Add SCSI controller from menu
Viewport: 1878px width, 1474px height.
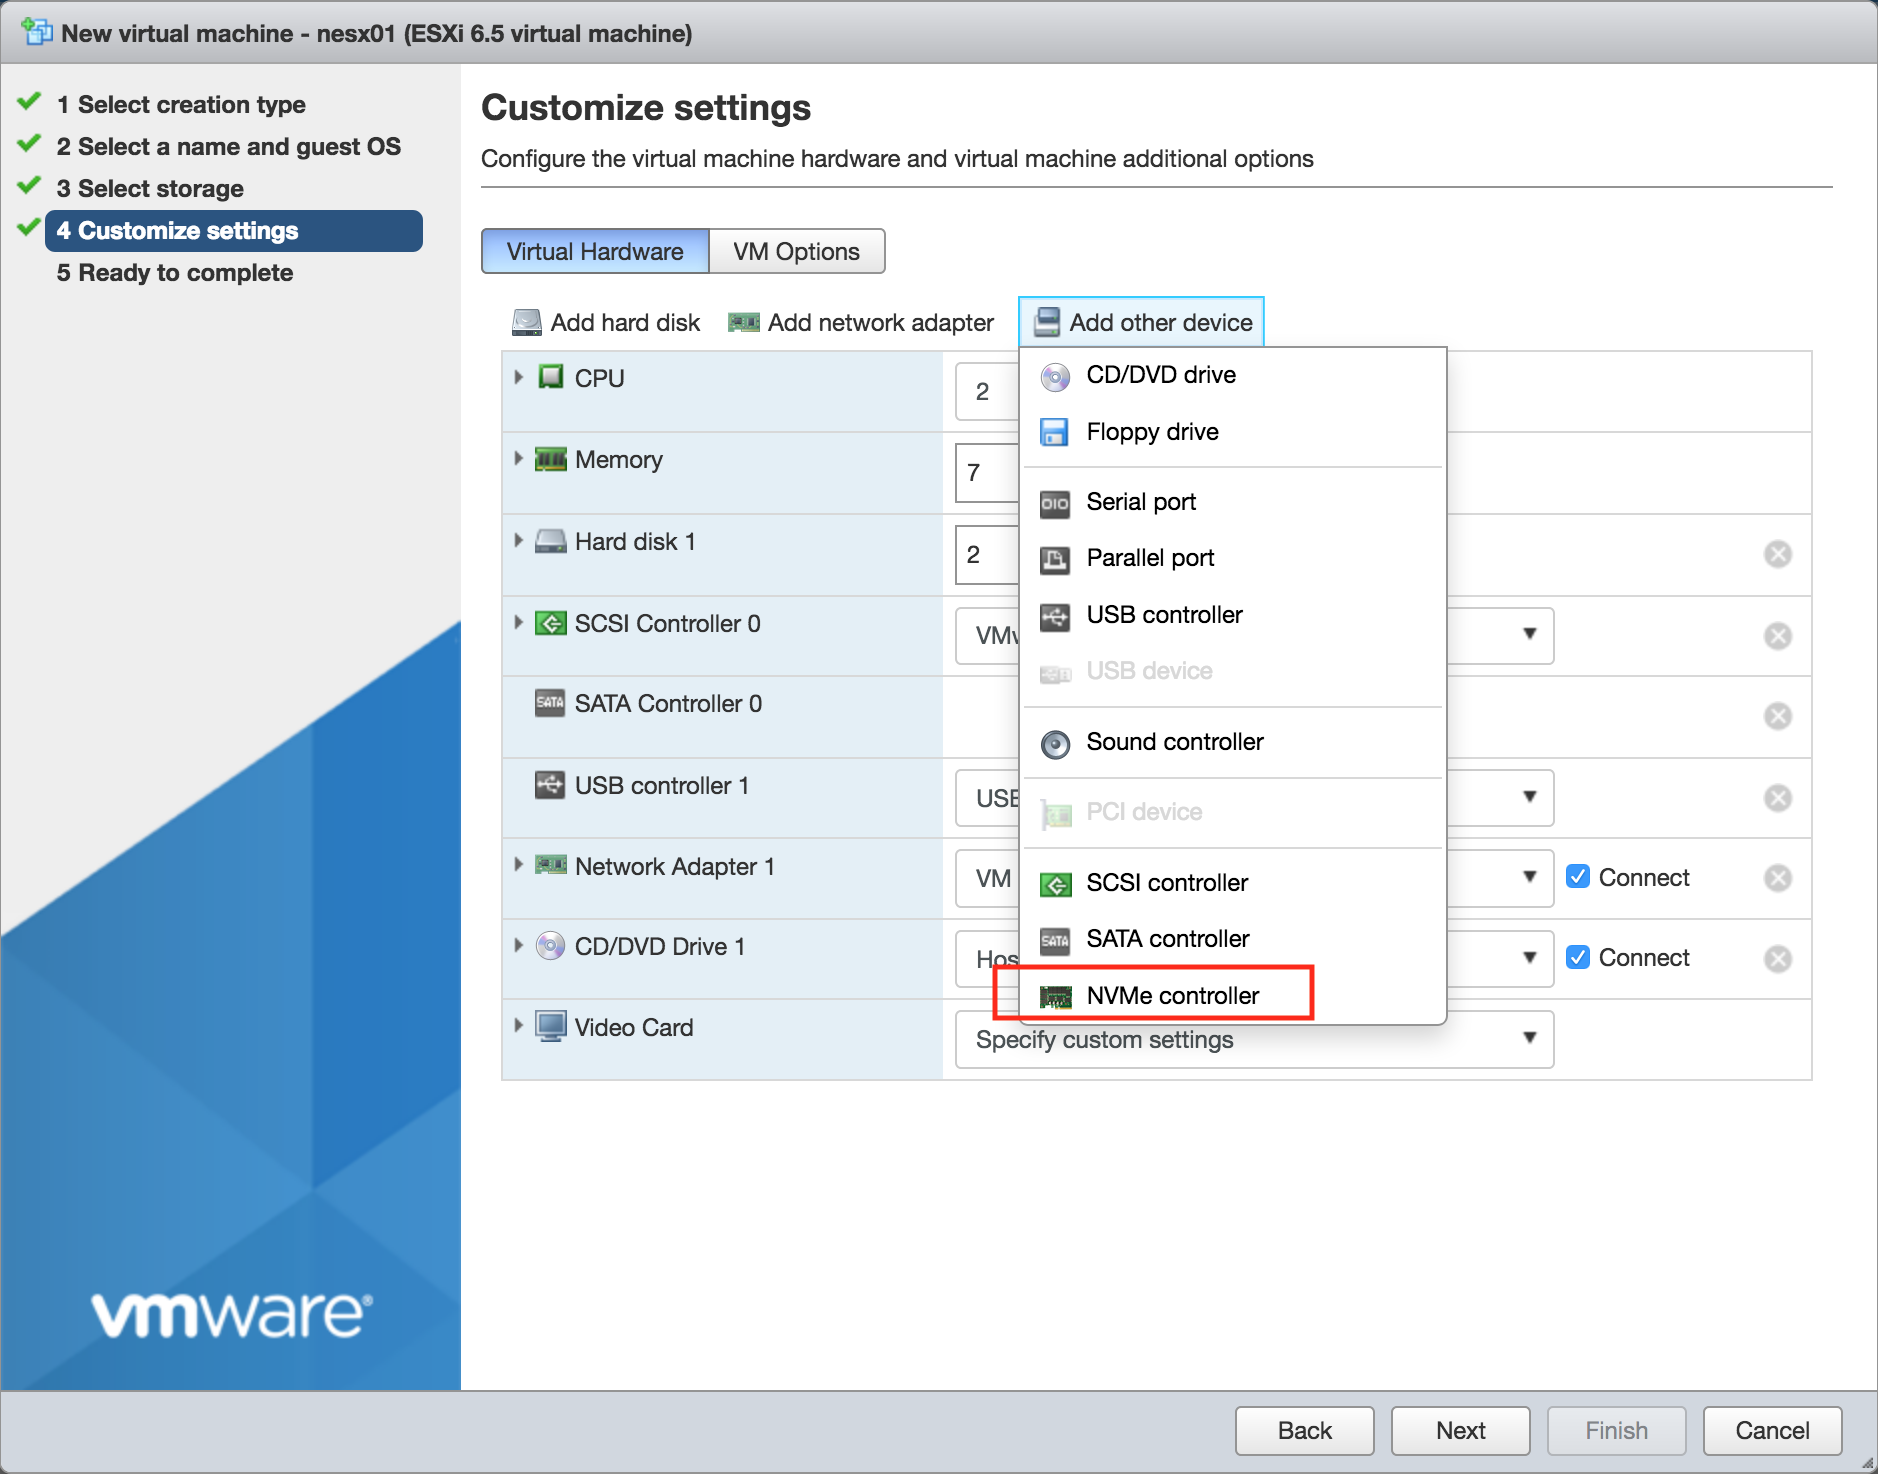click(1232, 883)
